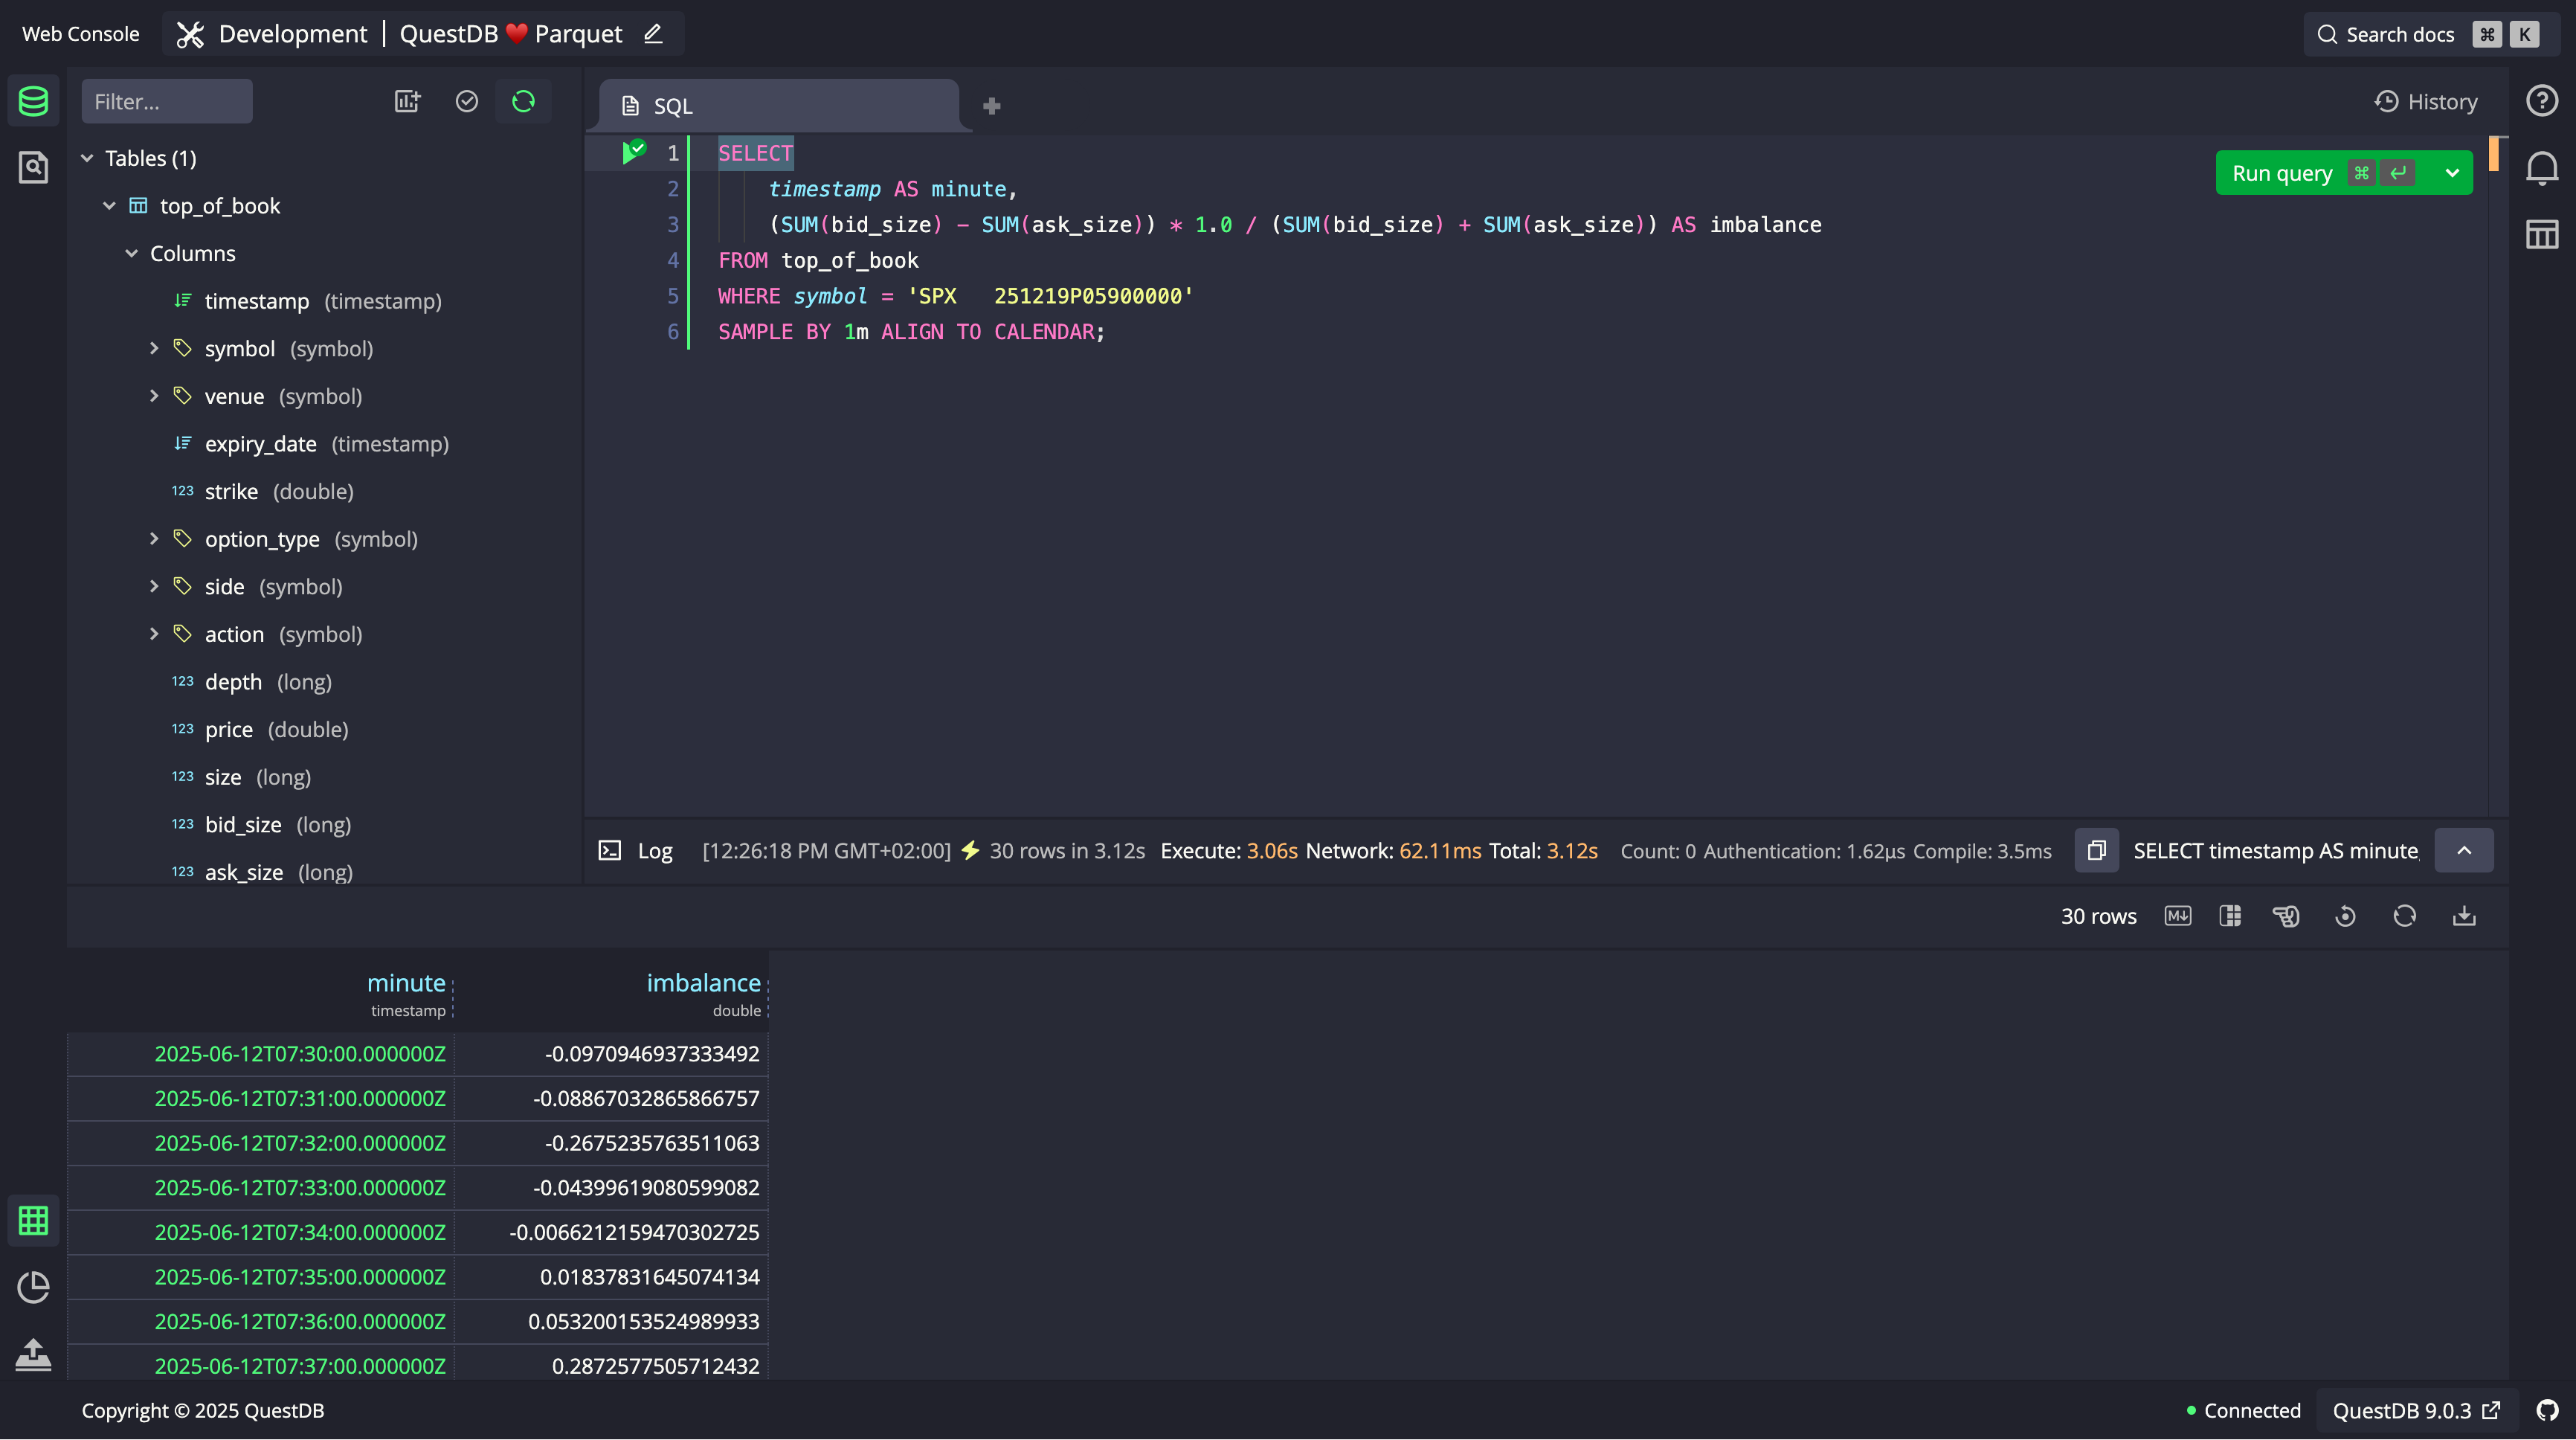The height and width of the screenshot is (1440, 2576).
Task: Click the 0.2872577505712432 imbalance cell
Action: 612,1366
